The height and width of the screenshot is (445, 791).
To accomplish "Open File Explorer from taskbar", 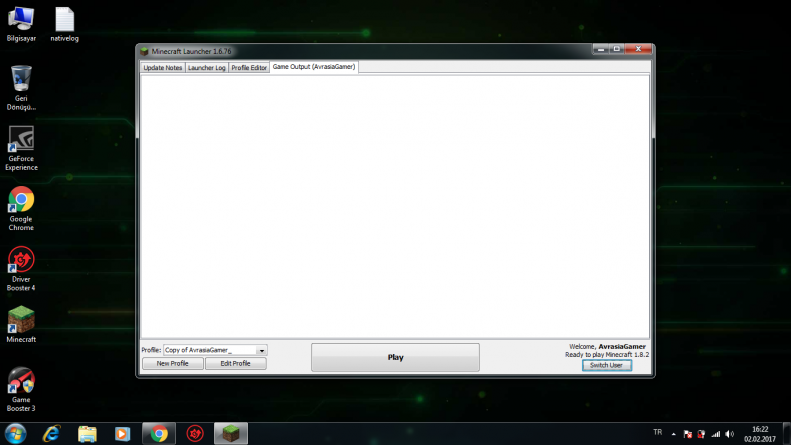I will coord(87,434).
